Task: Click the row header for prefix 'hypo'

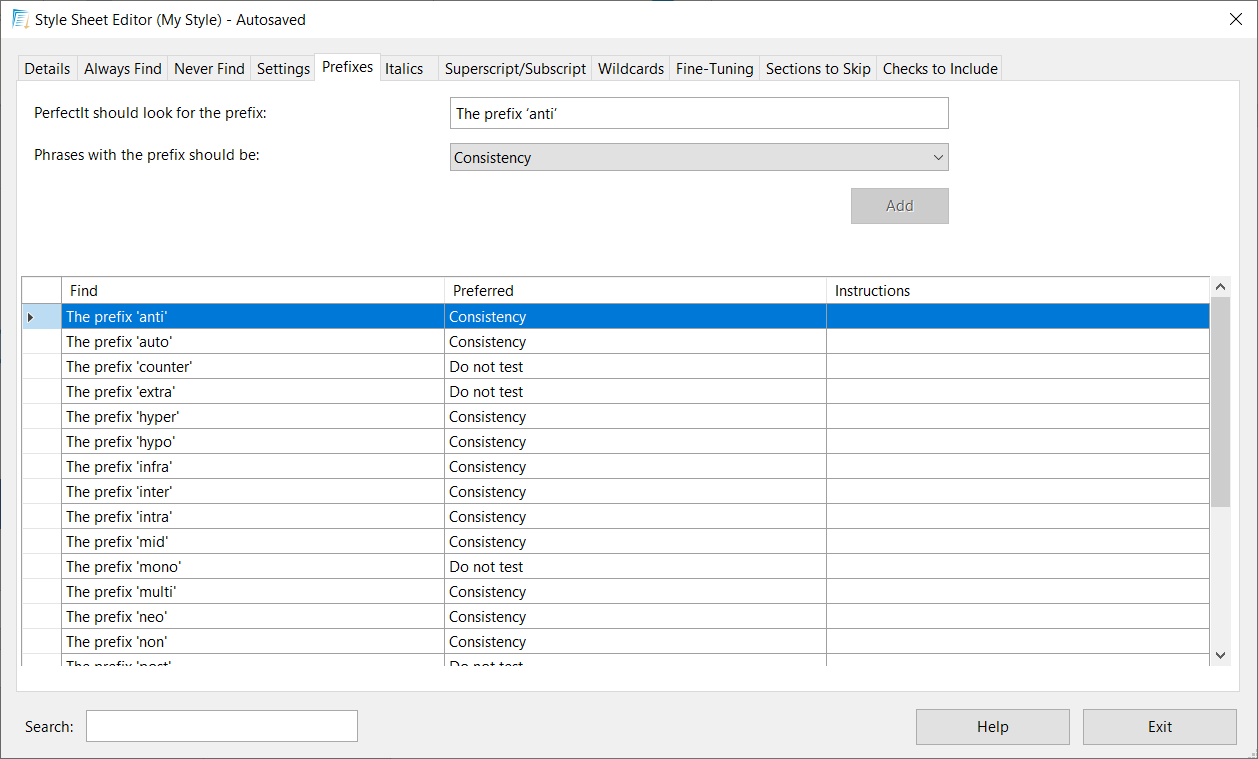Action: pos(42,442)
